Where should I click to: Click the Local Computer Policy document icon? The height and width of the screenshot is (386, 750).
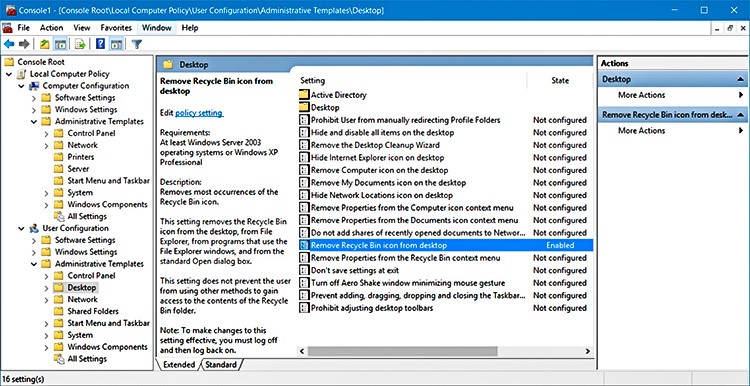point(22,74)
